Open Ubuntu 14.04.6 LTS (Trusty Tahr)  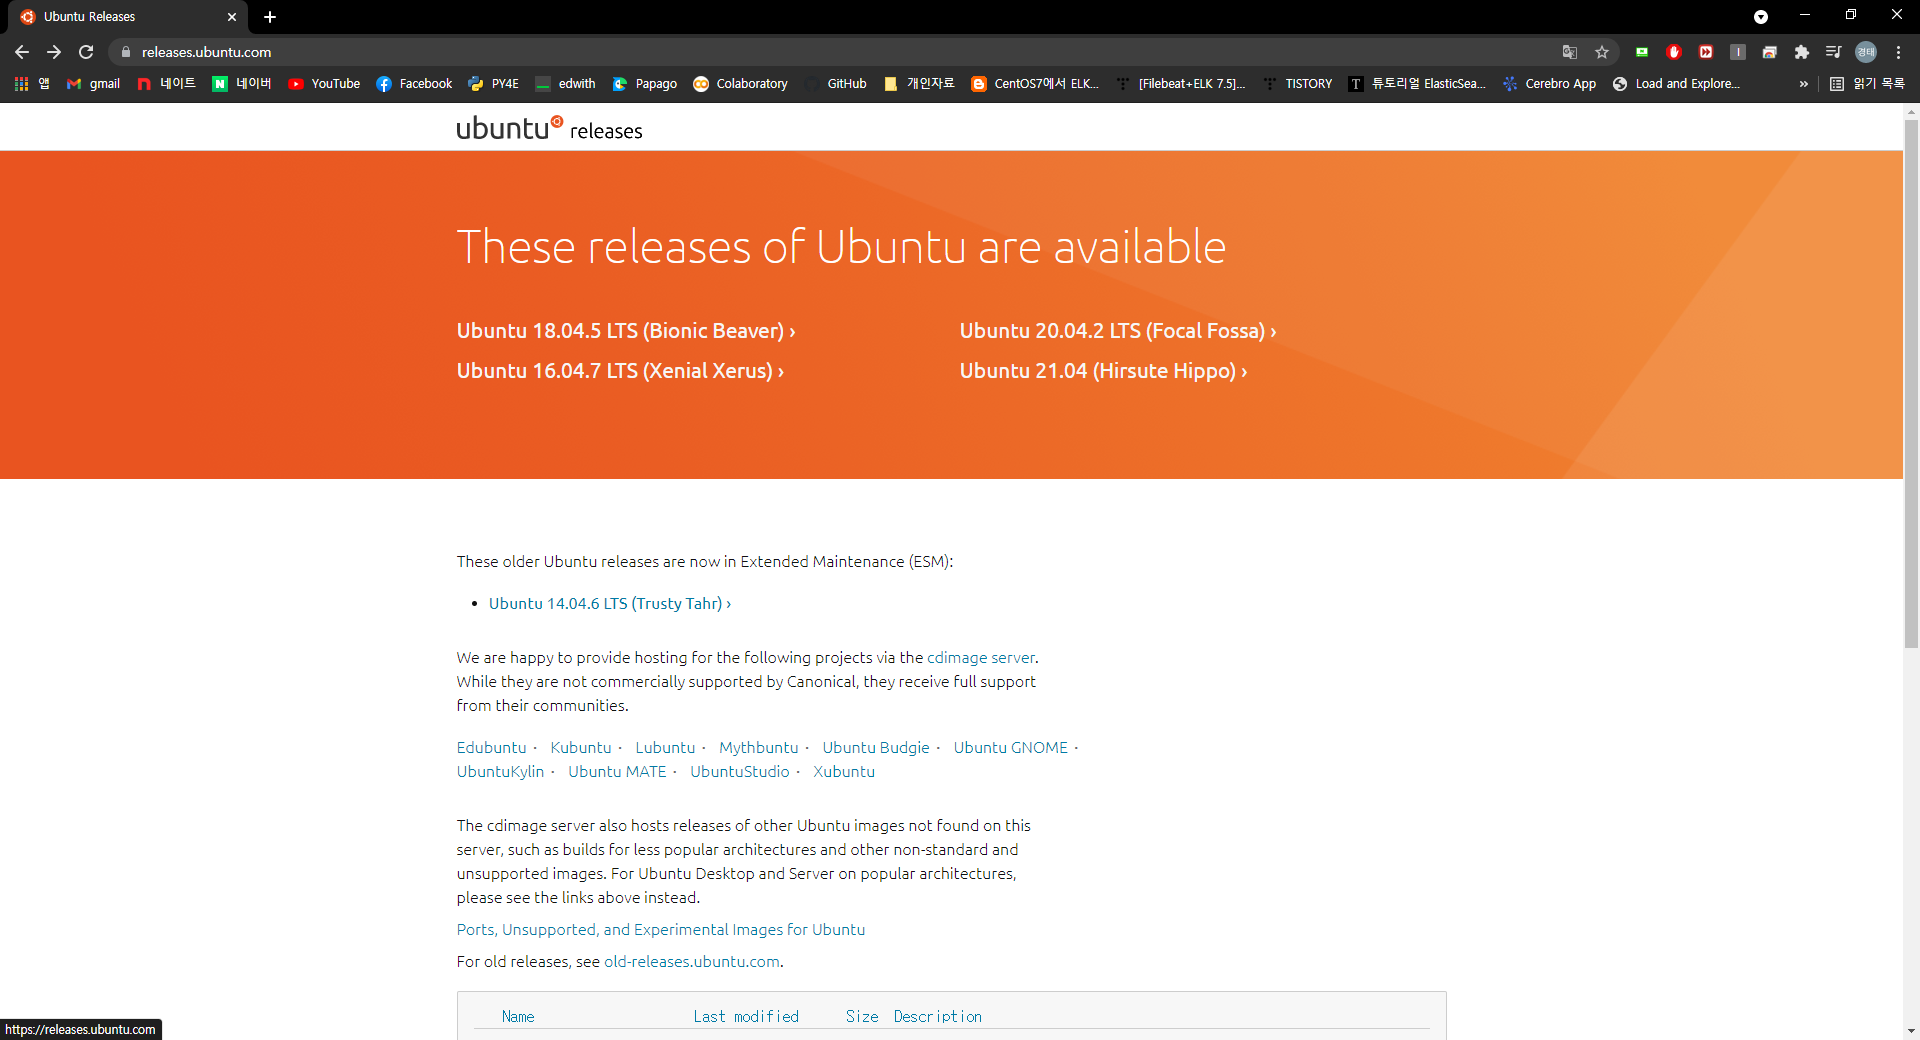[610, 604]
